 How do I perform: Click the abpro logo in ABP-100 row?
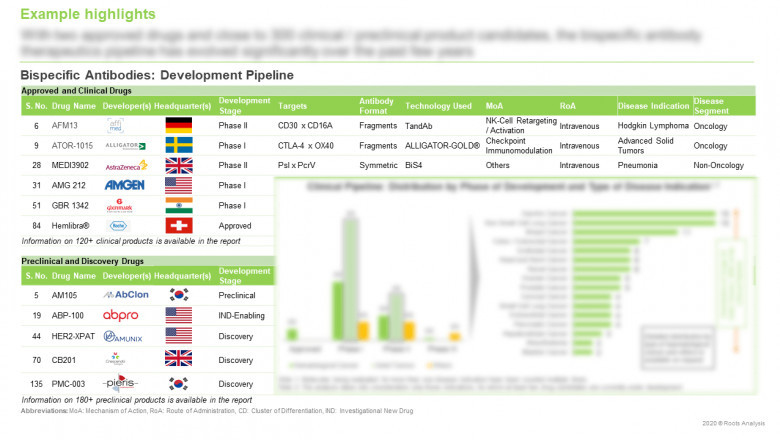coord(120,315)
